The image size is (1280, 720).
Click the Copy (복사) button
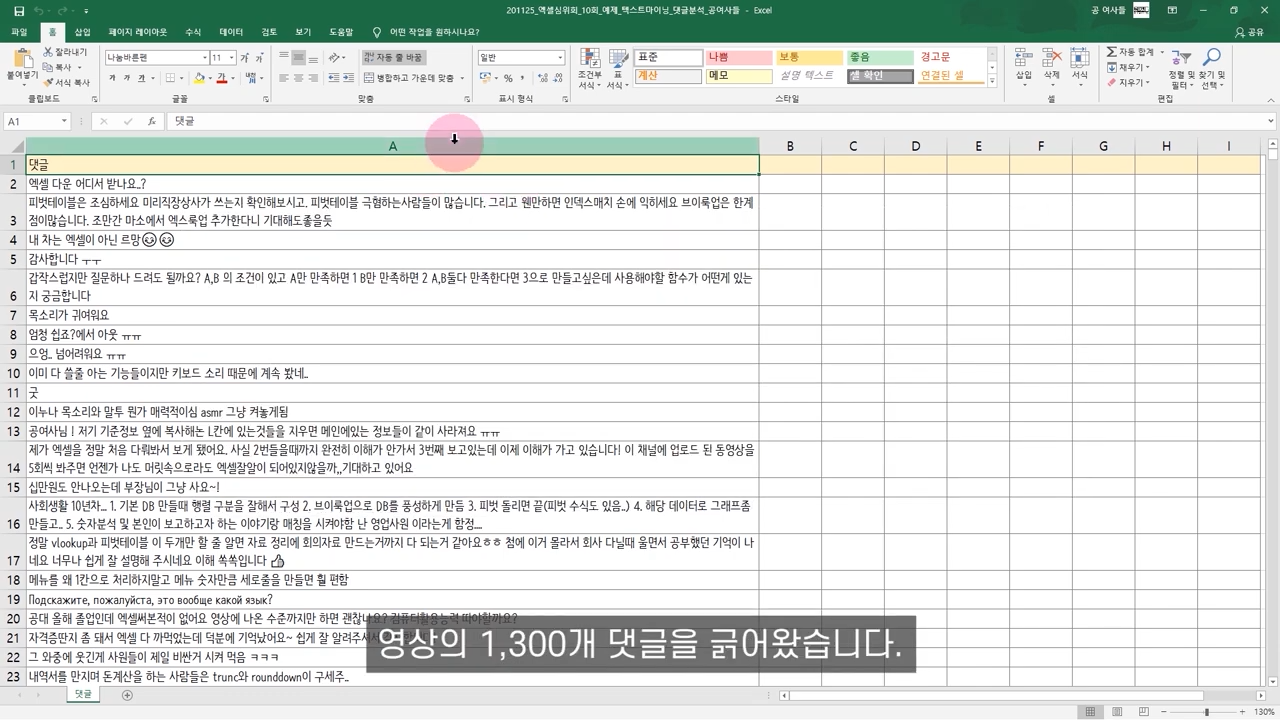(x=60, y=67)
